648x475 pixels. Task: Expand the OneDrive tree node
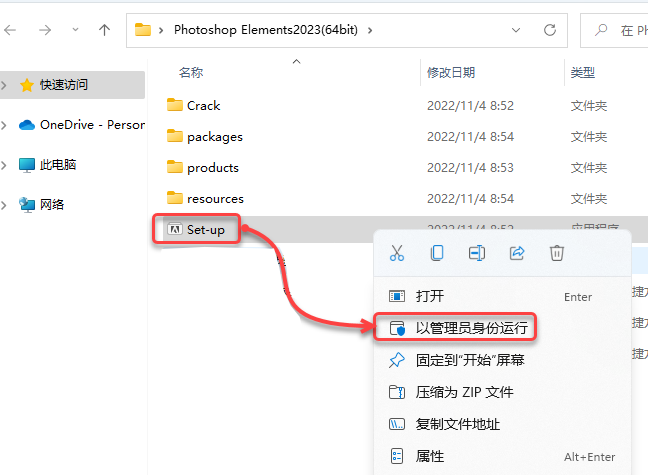[x=4, y=125]
